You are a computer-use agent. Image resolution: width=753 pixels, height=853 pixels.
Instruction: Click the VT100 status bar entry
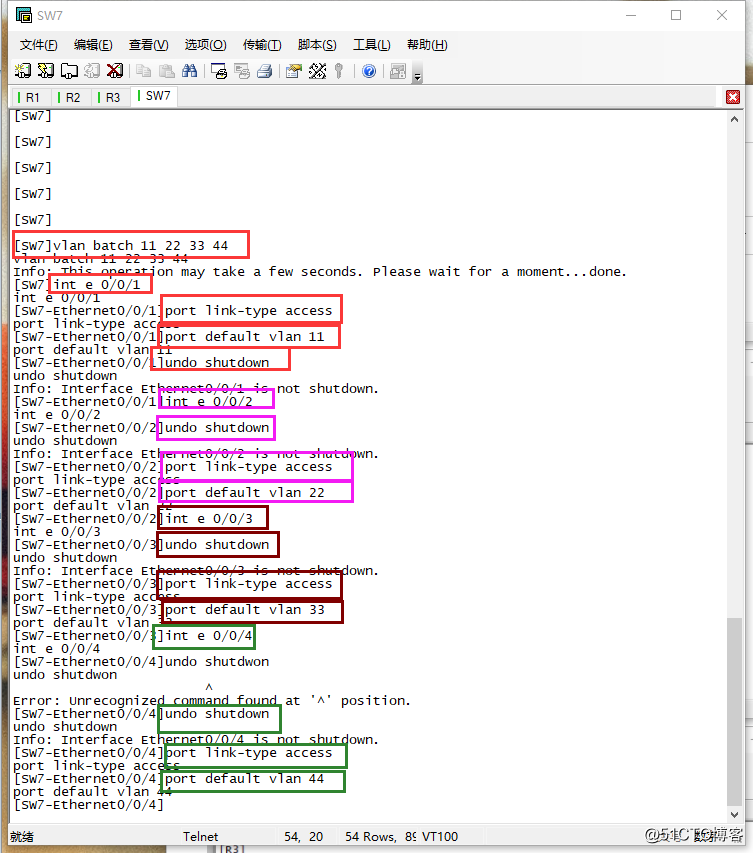click(x=440, y=836)
